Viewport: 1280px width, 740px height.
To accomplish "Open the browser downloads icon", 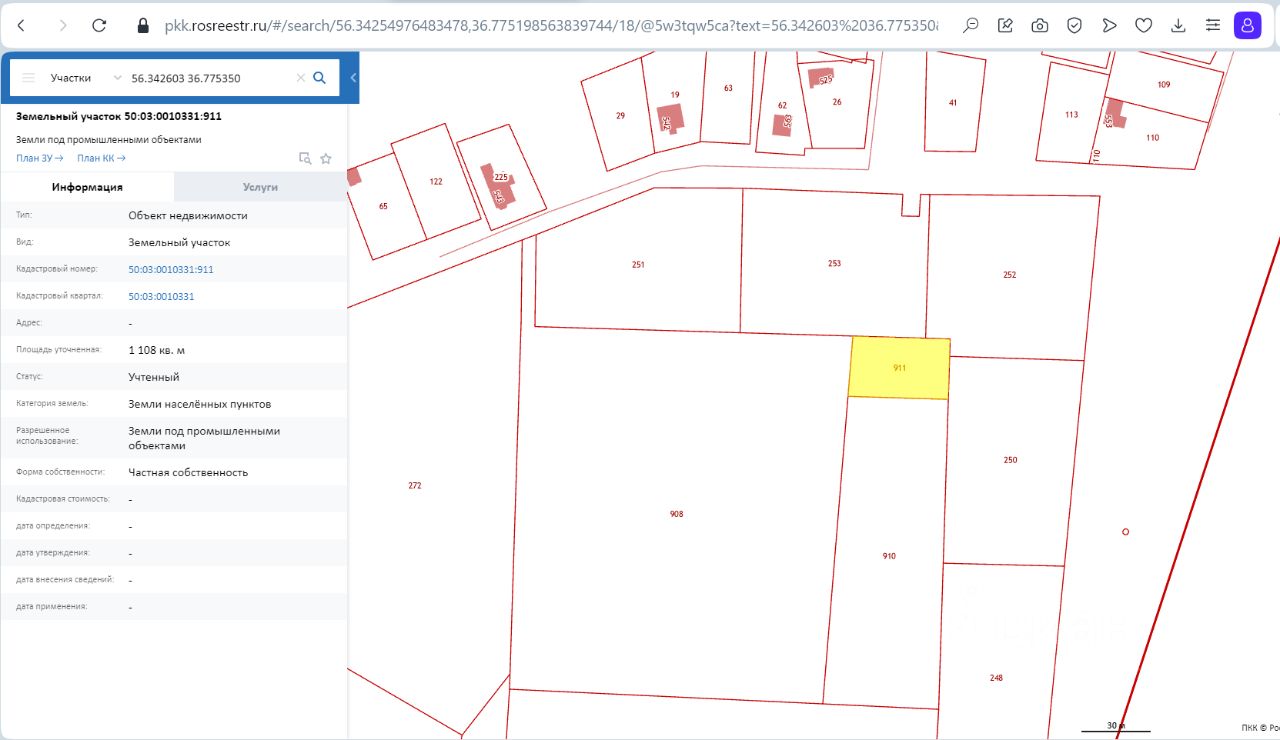I will (1178, 25).
